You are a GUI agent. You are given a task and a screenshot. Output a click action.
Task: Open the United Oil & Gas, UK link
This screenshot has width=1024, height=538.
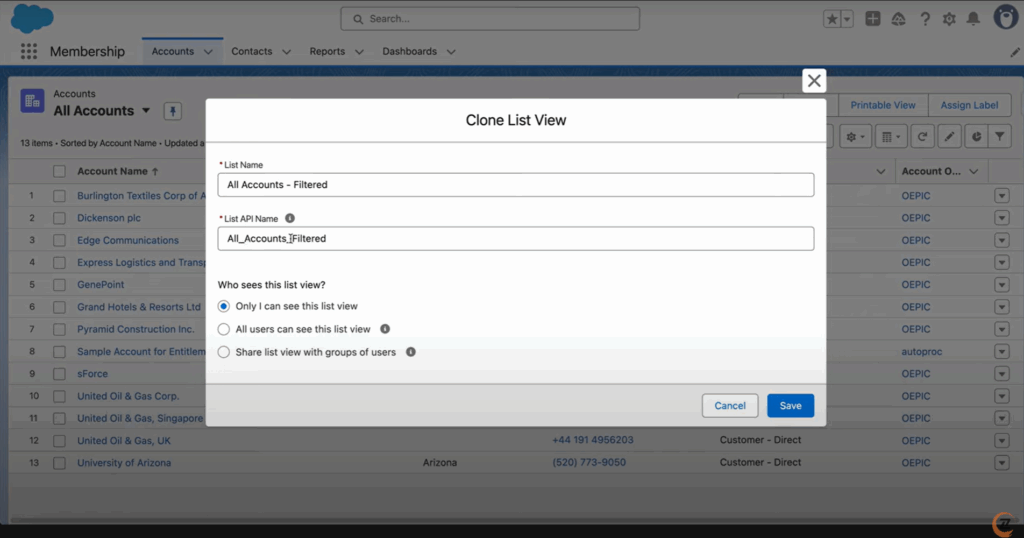(123, 441)
